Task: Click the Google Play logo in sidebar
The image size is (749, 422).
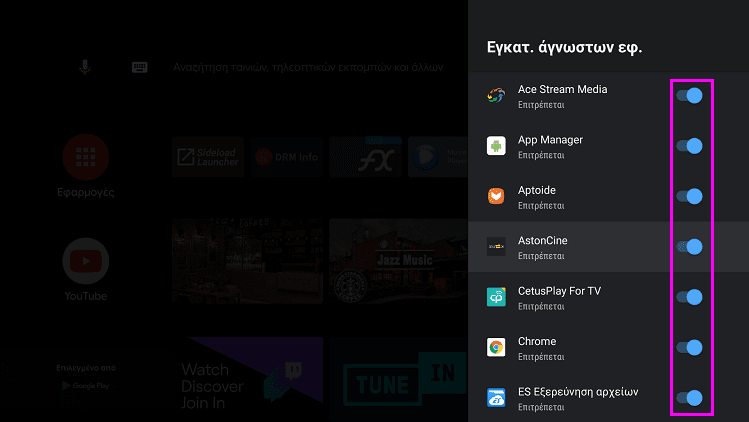Action: click(86, 386)
